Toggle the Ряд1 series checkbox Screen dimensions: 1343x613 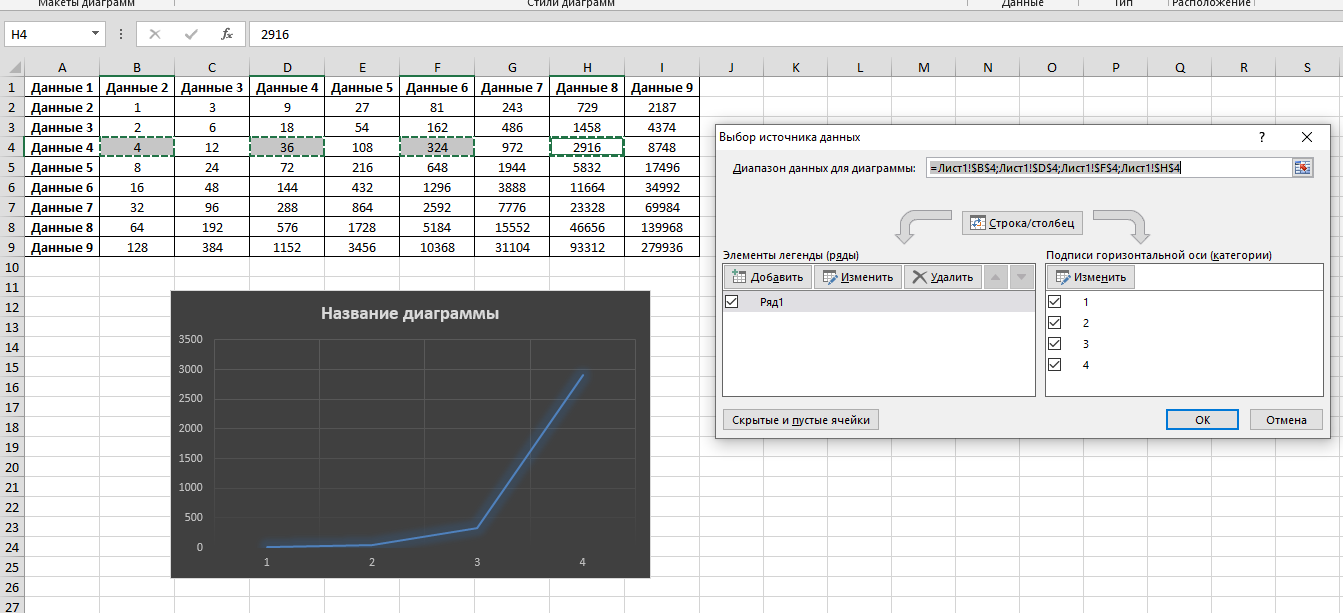(731, 301)
